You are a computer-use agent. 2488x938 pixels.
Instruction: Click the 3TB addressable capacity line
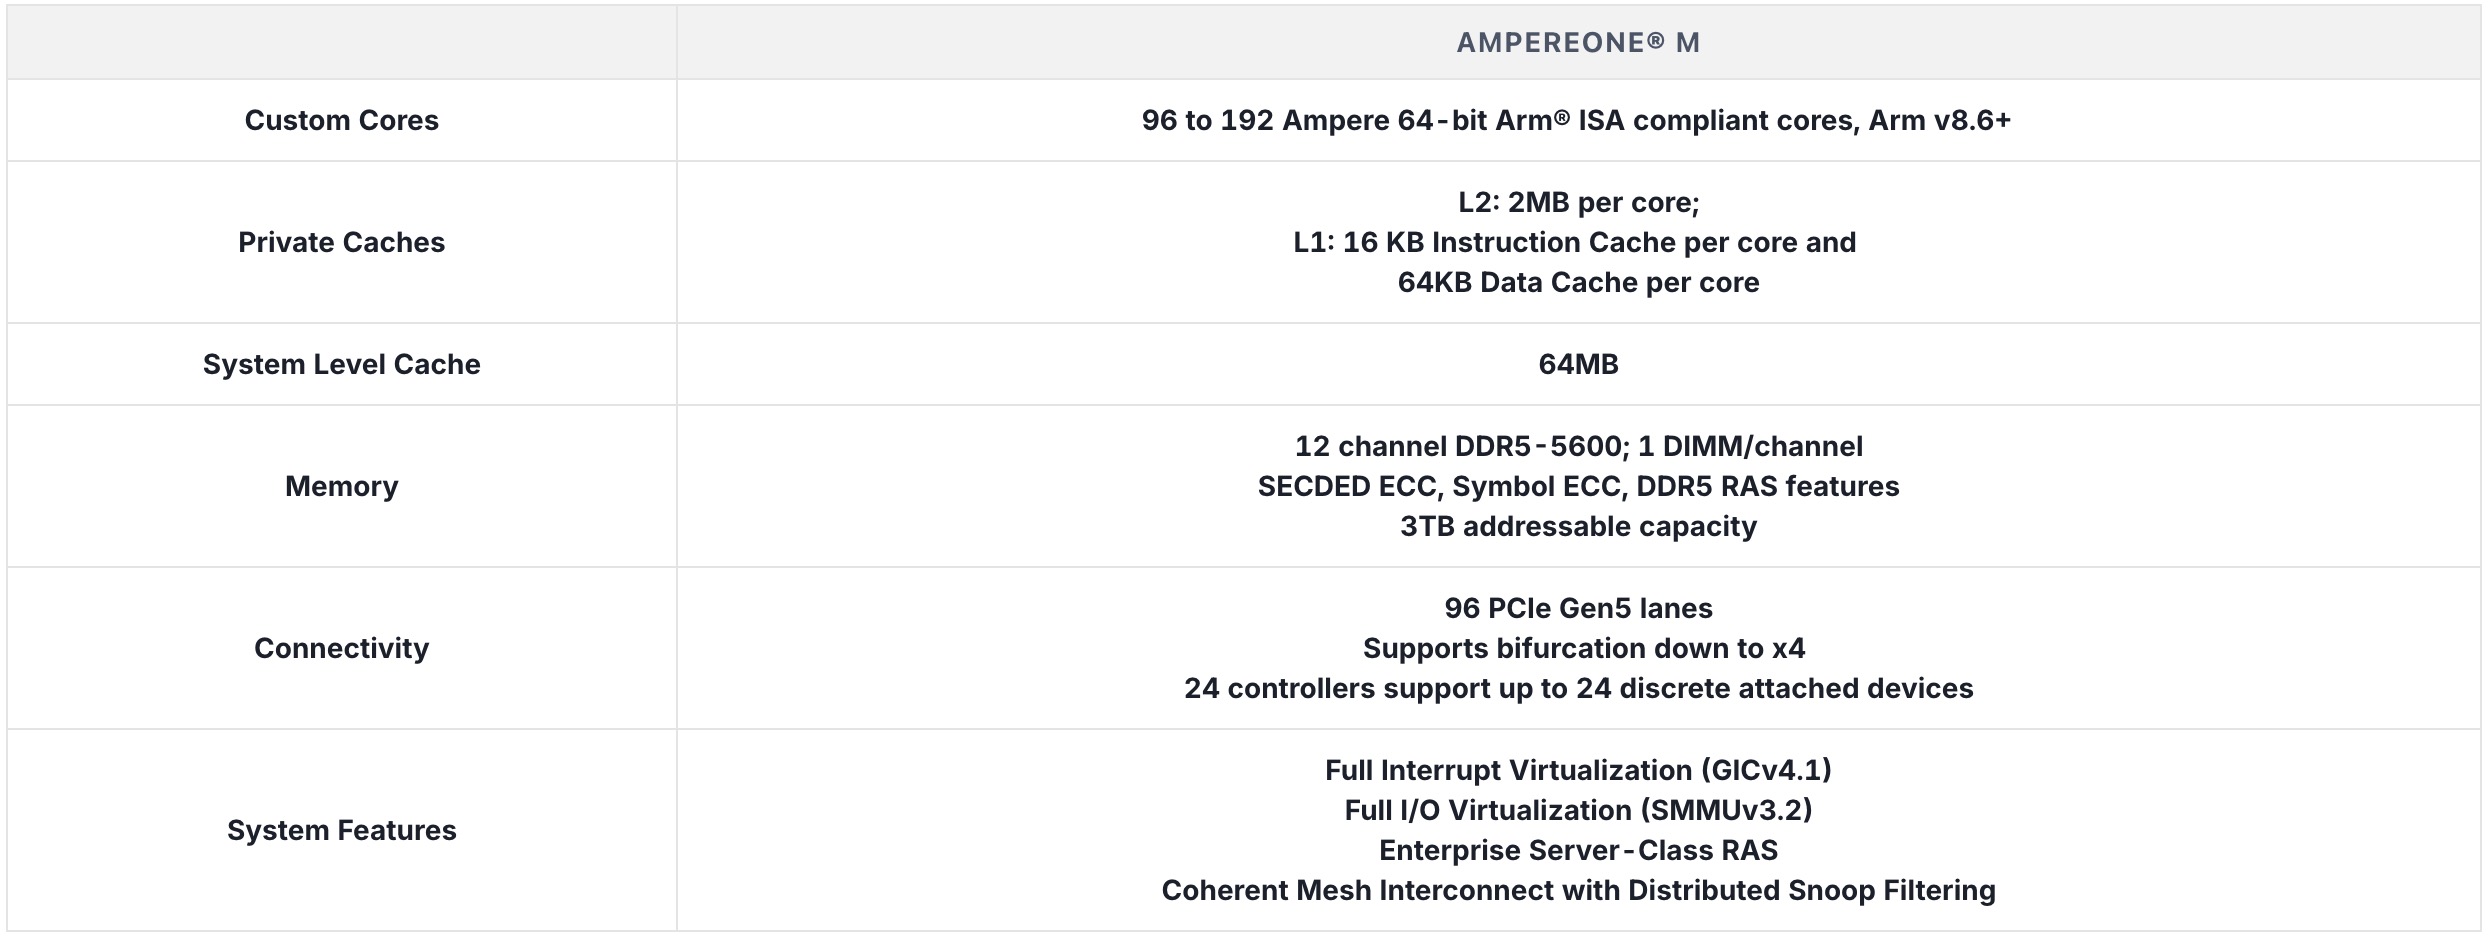(1578, 526)
